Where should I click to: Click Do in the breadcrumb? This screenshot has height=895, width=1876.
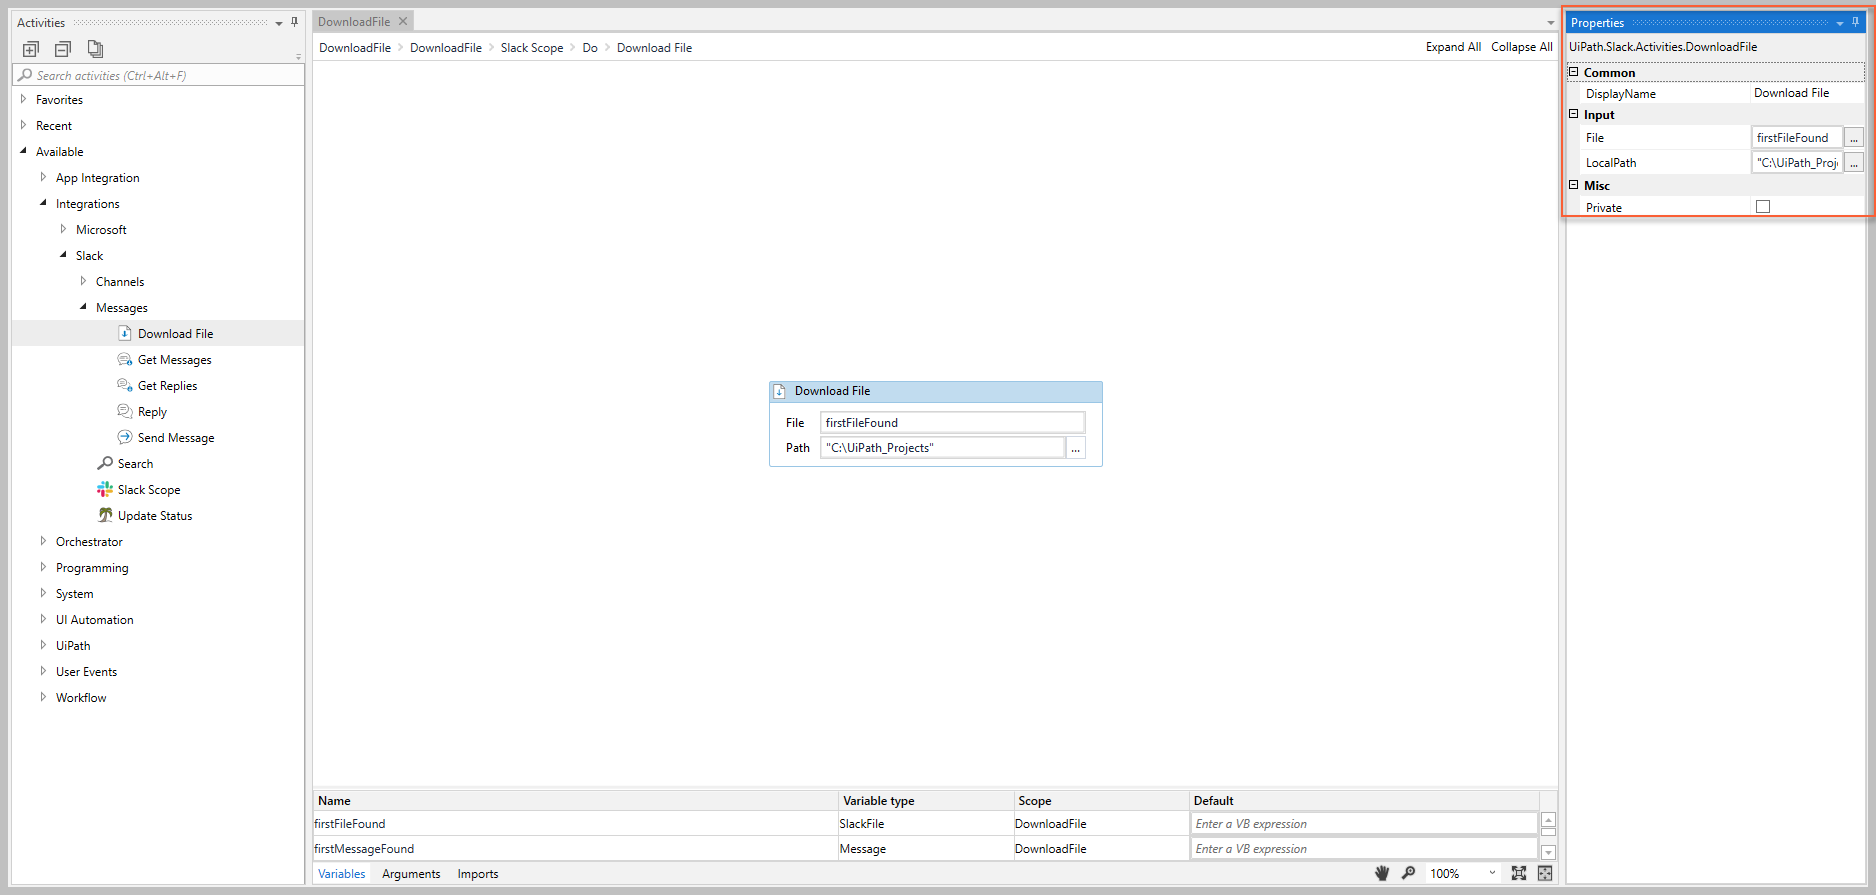tap(590, 47)
